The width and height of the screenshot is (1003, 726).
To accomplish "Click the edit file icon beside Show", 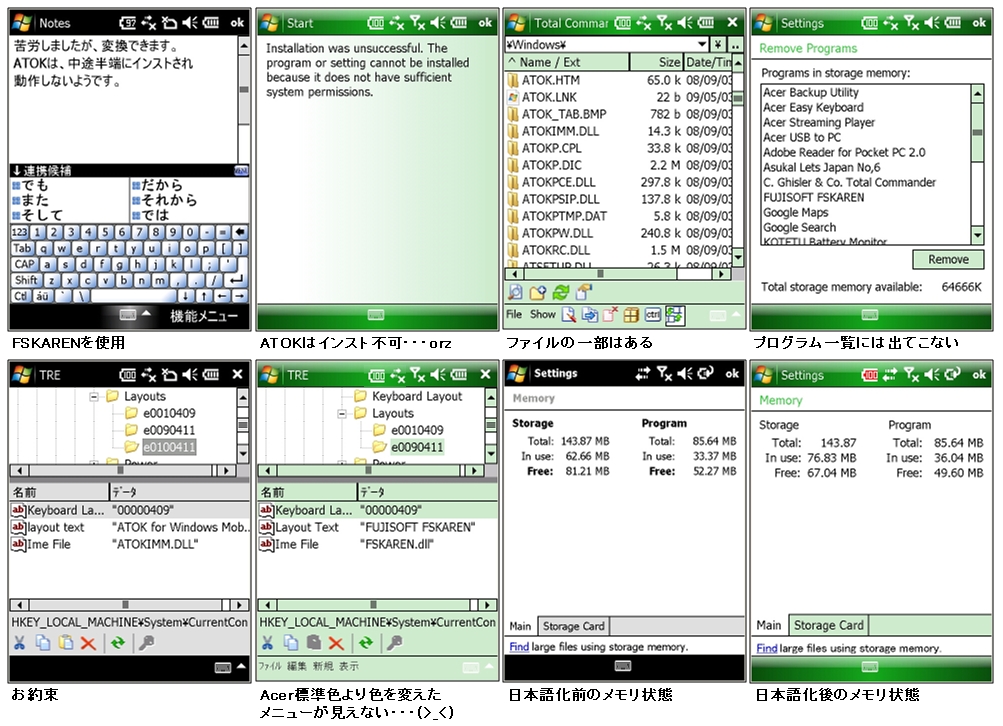I will pyautogui.click(x=569, y=315).
